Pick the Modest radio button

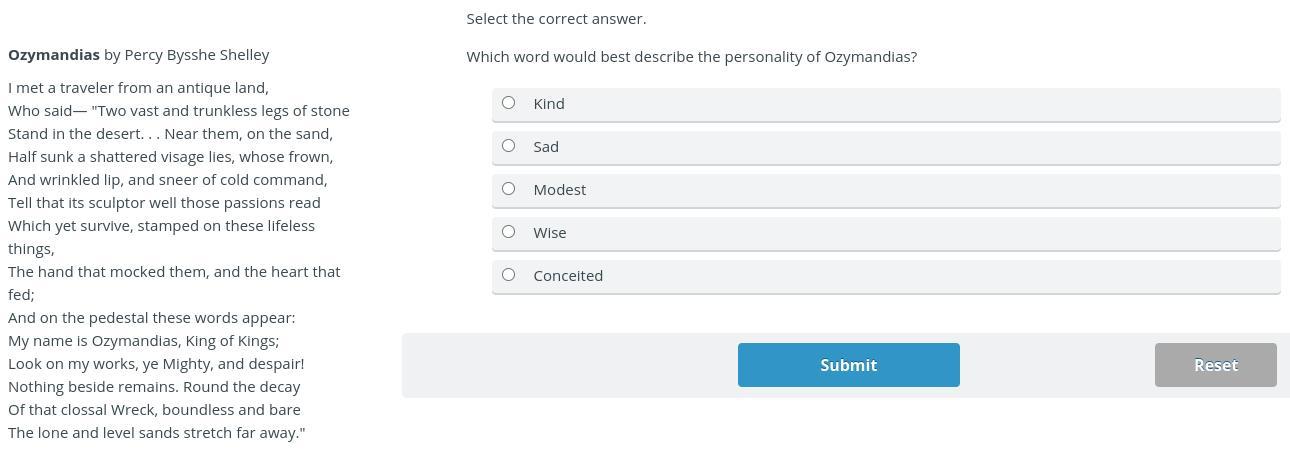[x=508, y=189]
